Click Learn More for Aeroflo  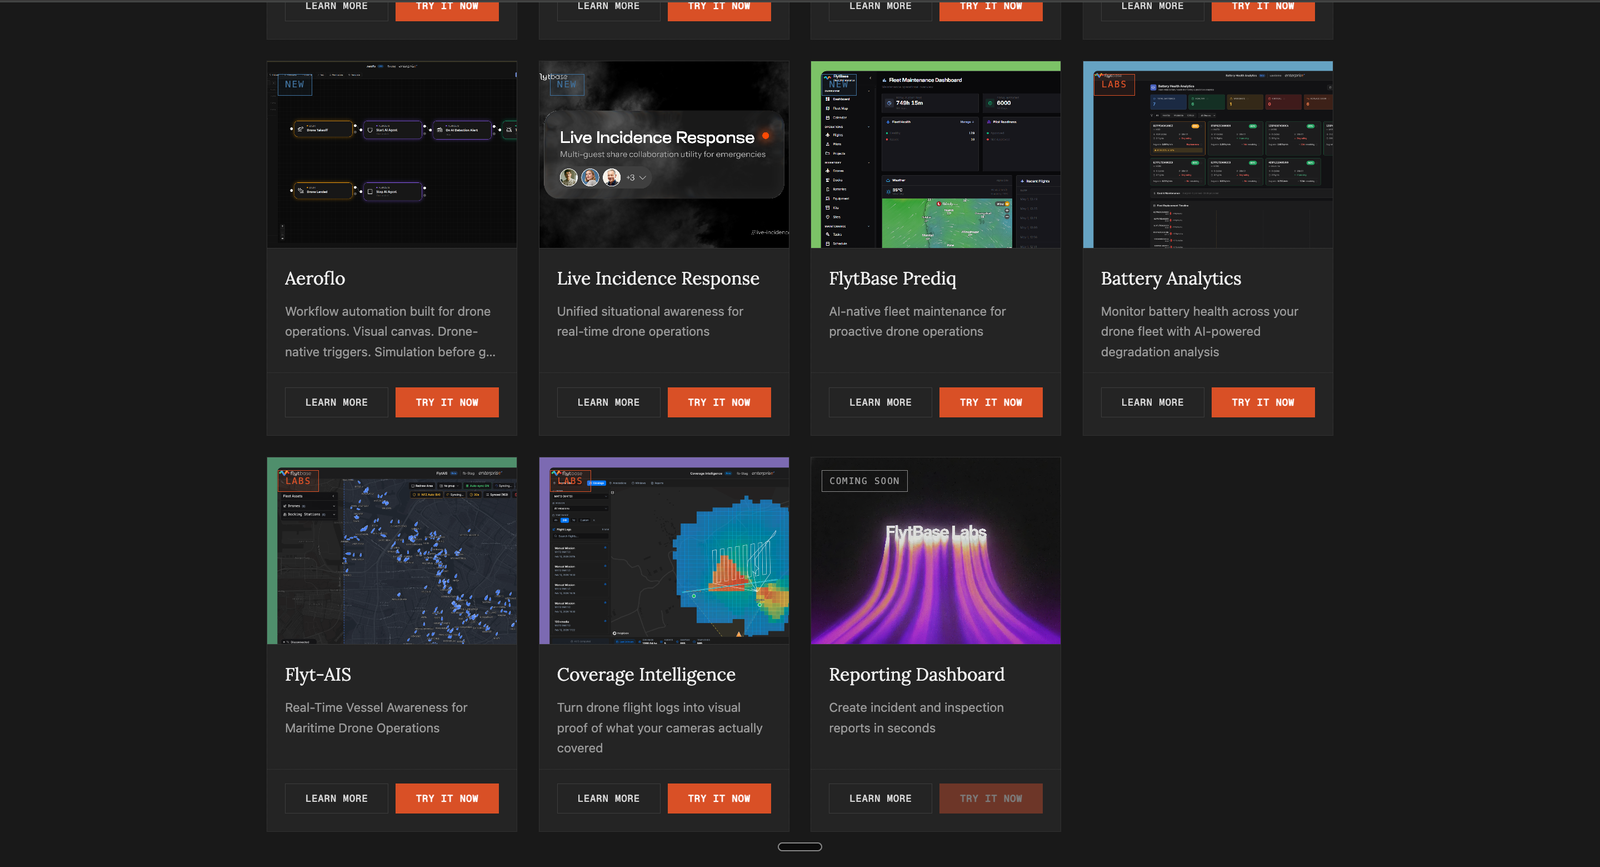(337, 402)
